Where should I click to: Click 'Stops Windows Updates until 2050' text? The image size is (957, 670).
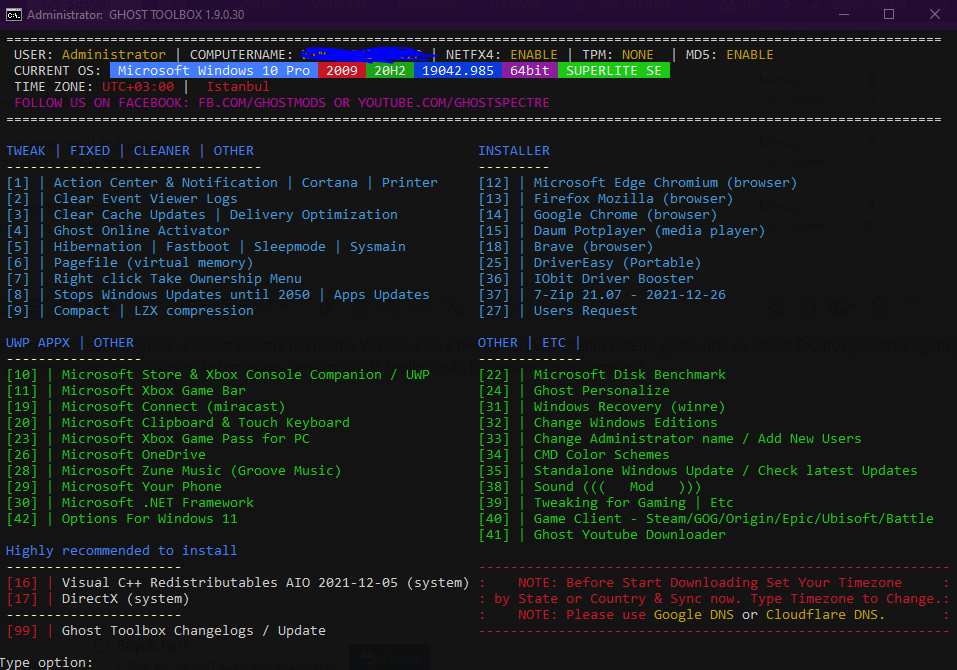pyautogui.click(x=182, y=294)
